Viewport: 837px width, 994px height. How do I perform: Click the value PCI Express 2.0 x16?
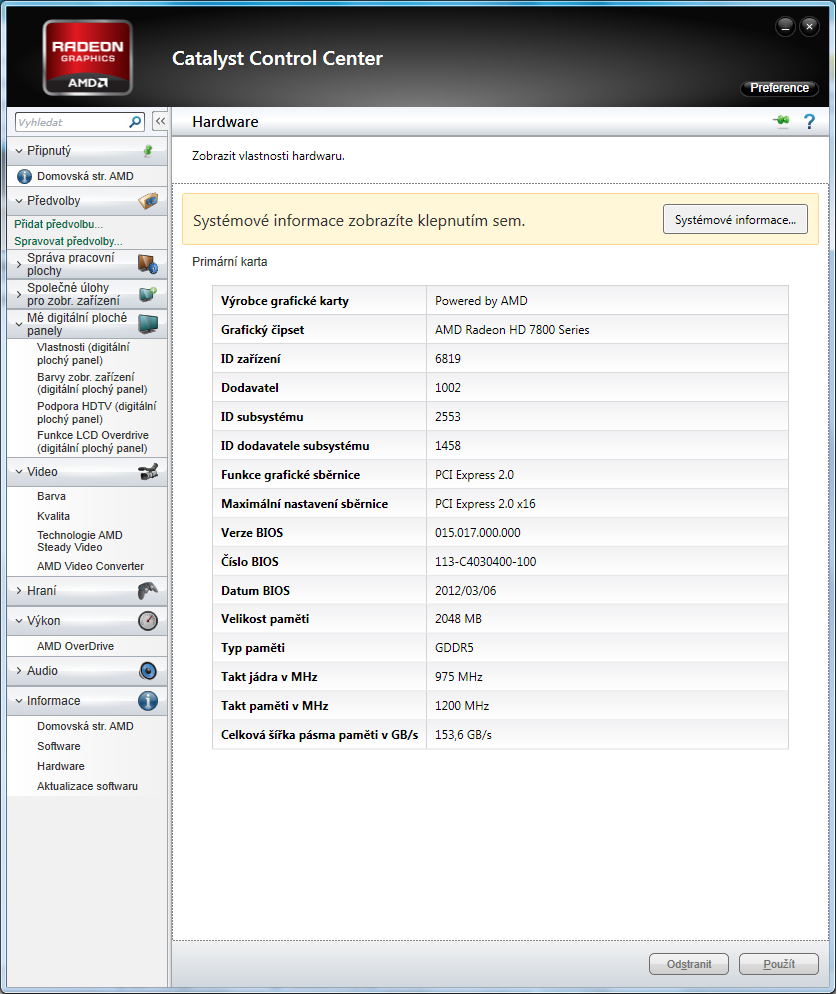[x=485, y=504]
